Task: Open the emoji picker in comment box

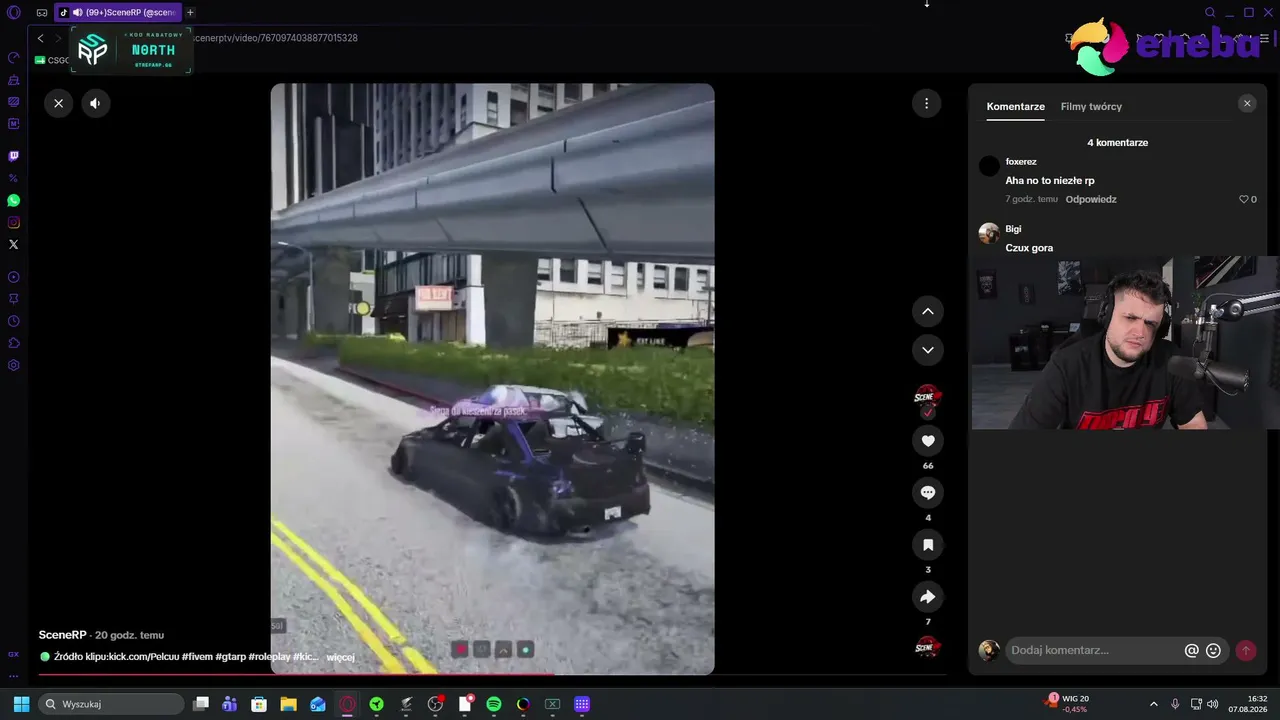Action: click(1213, 650)
